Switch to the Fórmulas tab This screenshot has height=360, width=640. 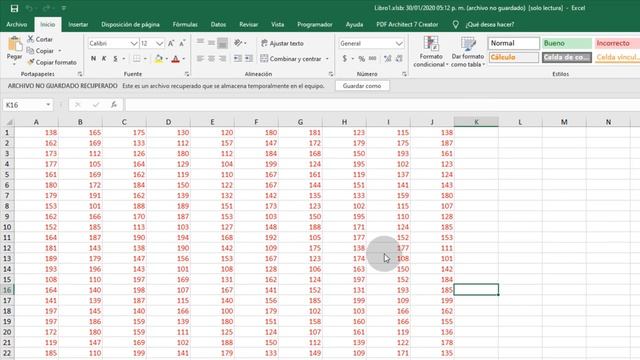[185, 24]
